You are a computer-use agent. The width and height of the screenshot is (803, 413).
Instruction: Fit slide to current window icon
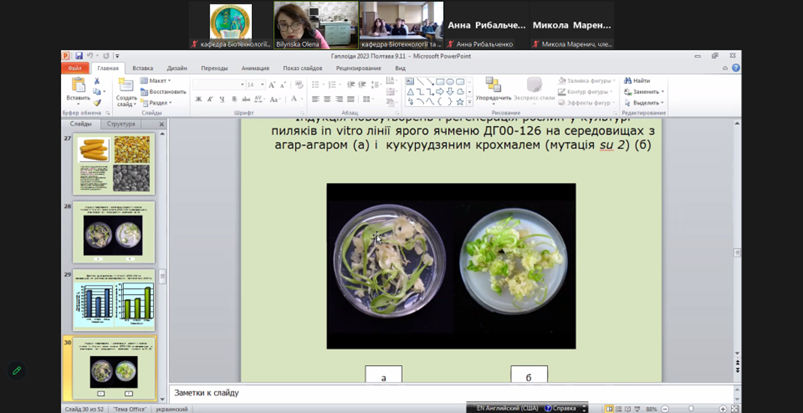(735, 409)
